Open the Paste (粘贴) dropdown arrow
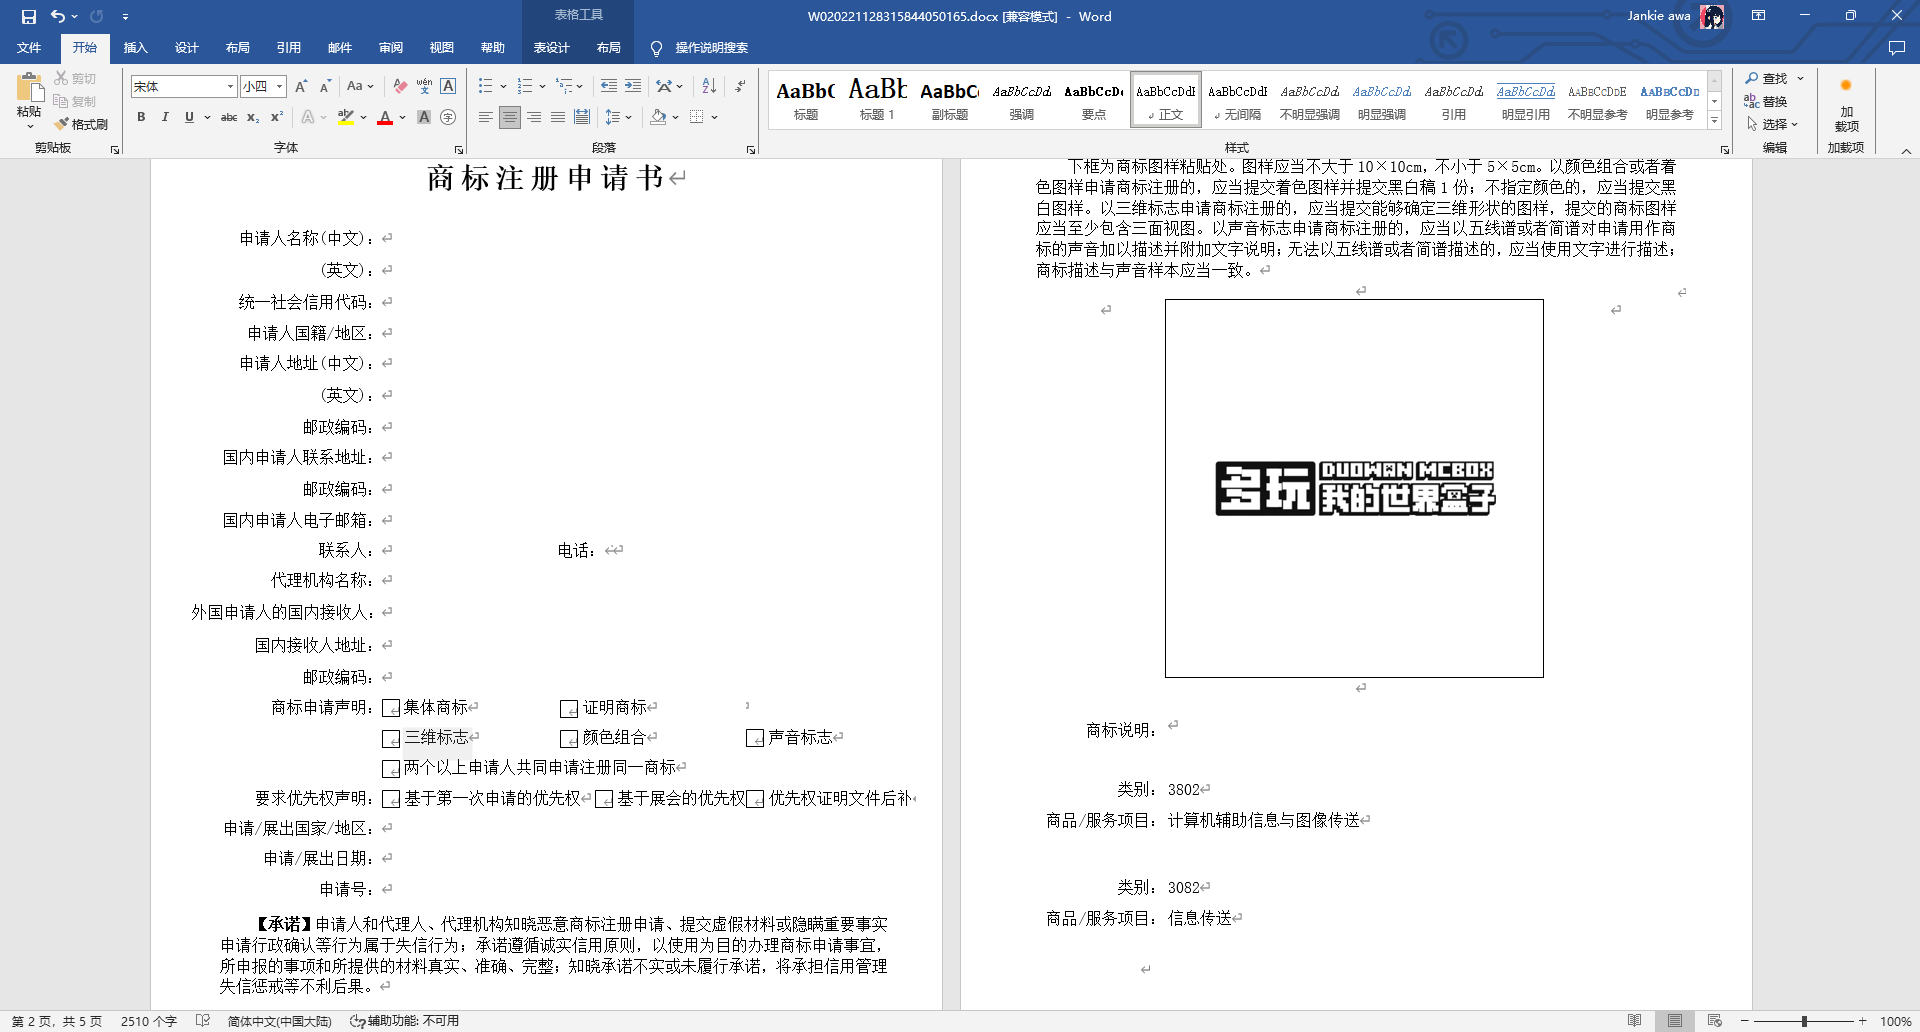This screenshot has height=1032, width=1920. (x=30, y=125)
